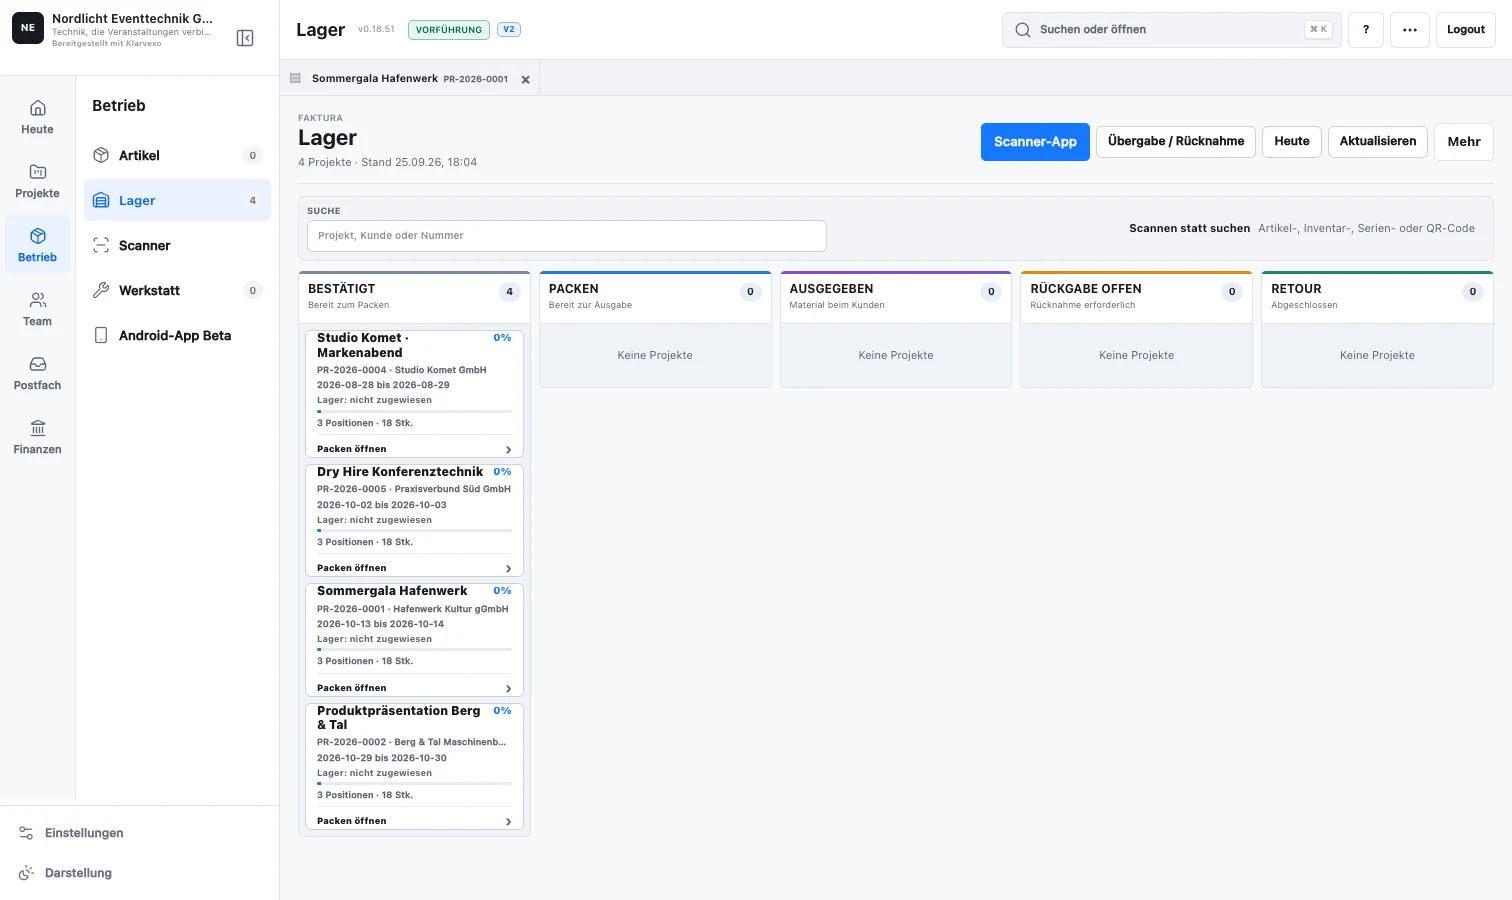The width and height of the screenshot is (1512, 900).
Task: Open the Postfach inbox
Action: point(37,373)
